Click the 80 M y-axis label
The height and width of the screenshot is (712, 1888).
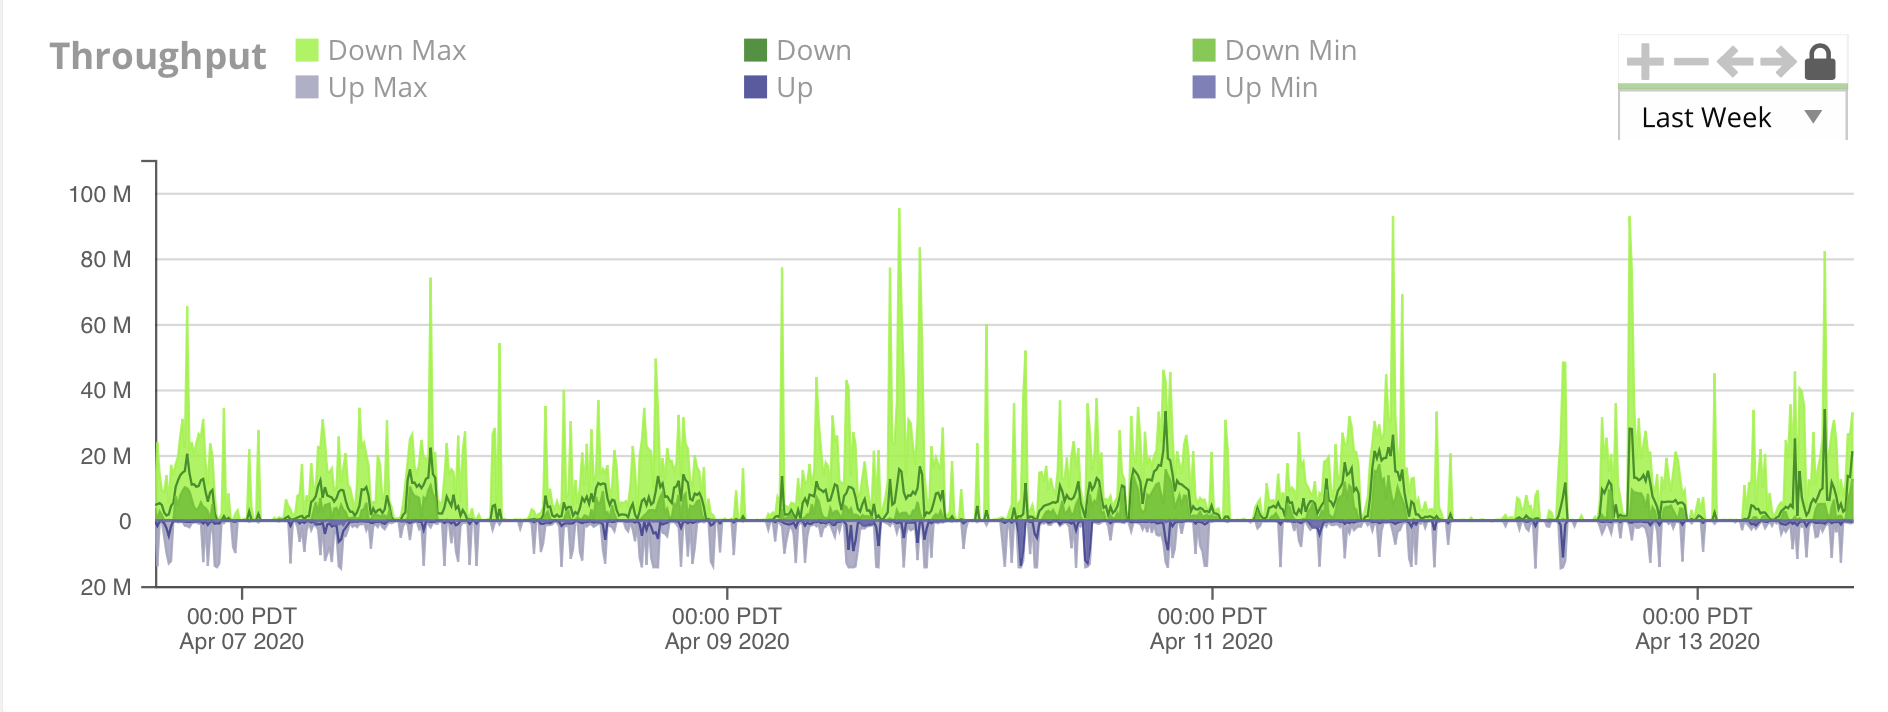click(106, 260)
